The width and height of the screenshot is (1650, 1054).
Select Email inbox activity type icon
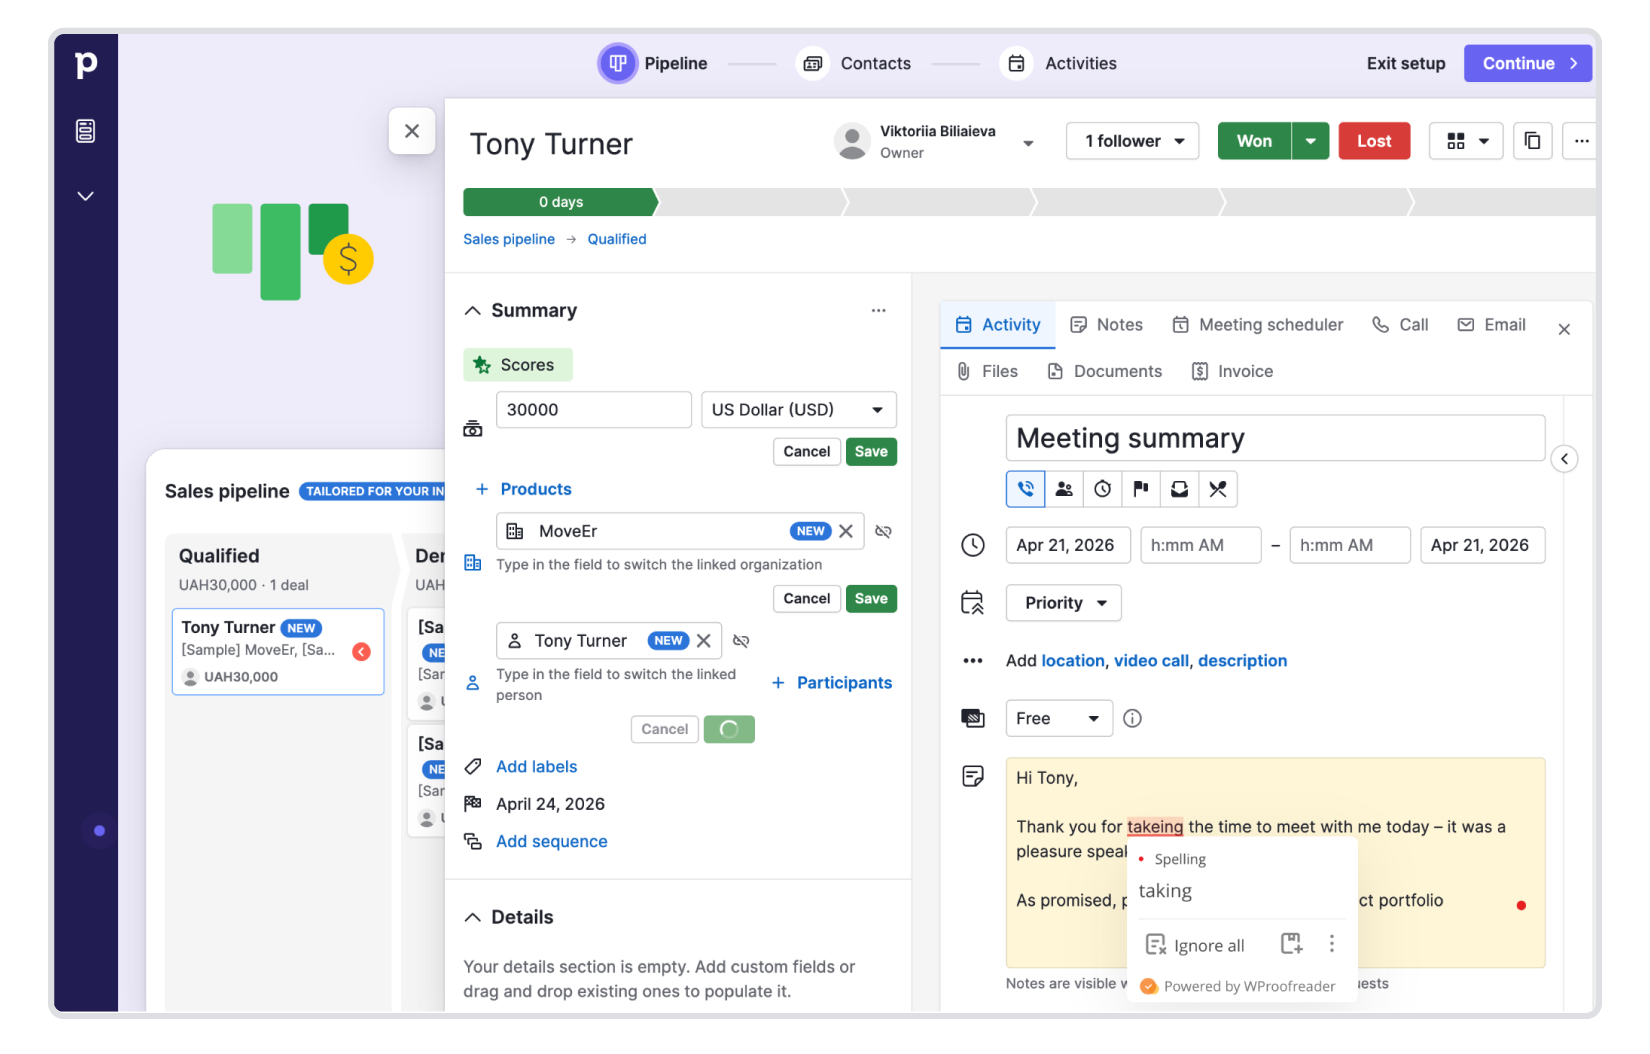[1179, 489]
